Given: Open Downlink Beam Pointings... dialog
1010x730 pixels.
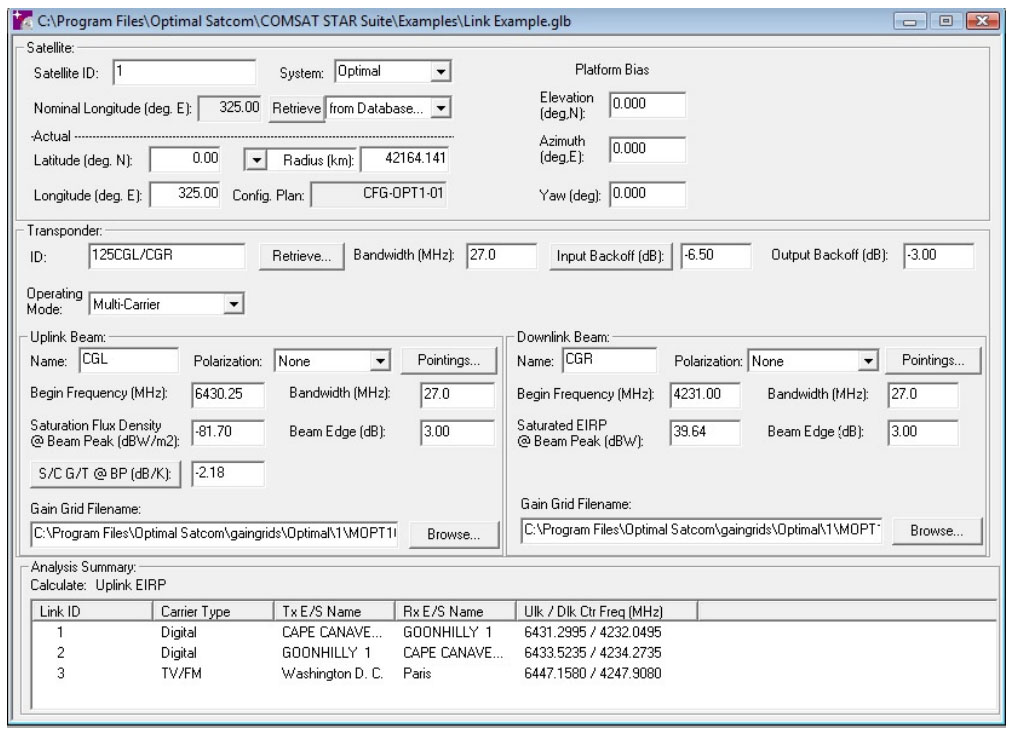Looking at the screenshot, I should coord(933,360).
